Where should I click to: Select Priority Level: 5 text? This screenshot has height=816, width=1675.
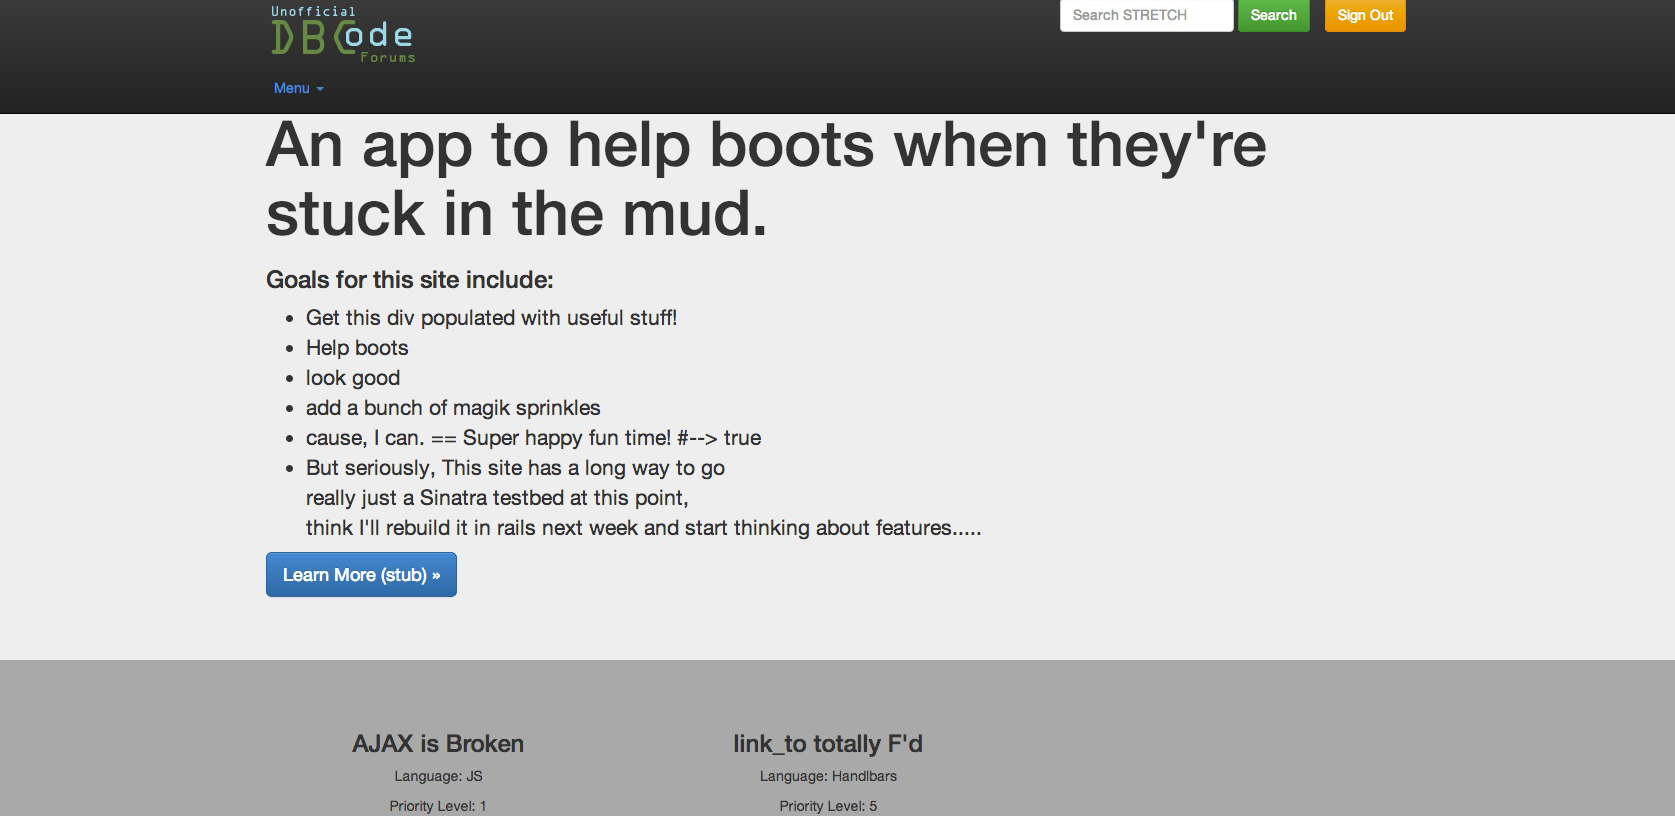pos(827,806)
